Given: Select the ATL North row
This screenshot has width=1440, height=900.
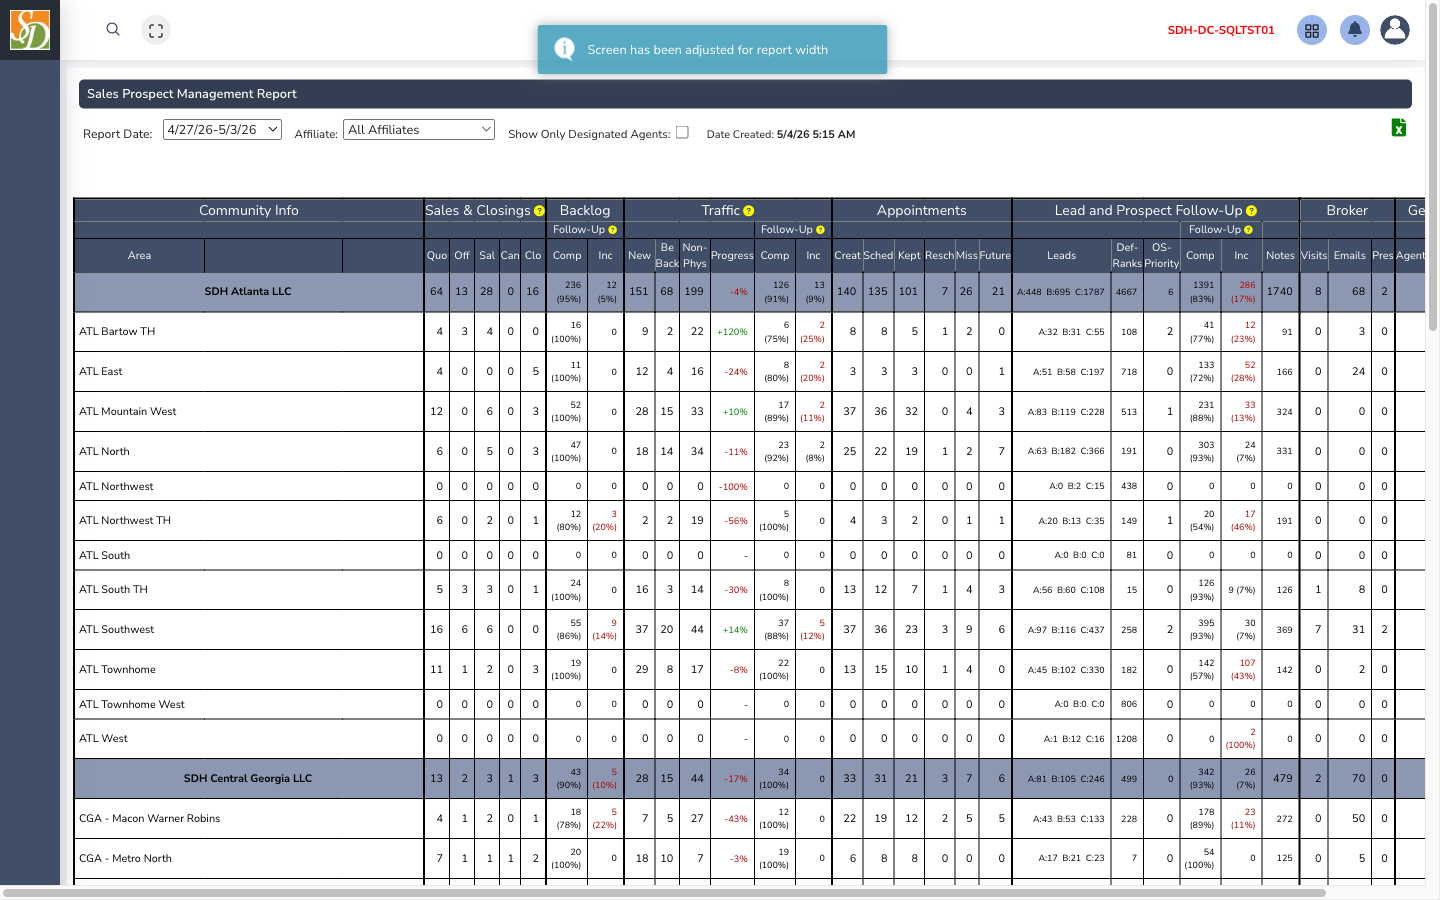Looking at the screenshot, I should point(749,452).
